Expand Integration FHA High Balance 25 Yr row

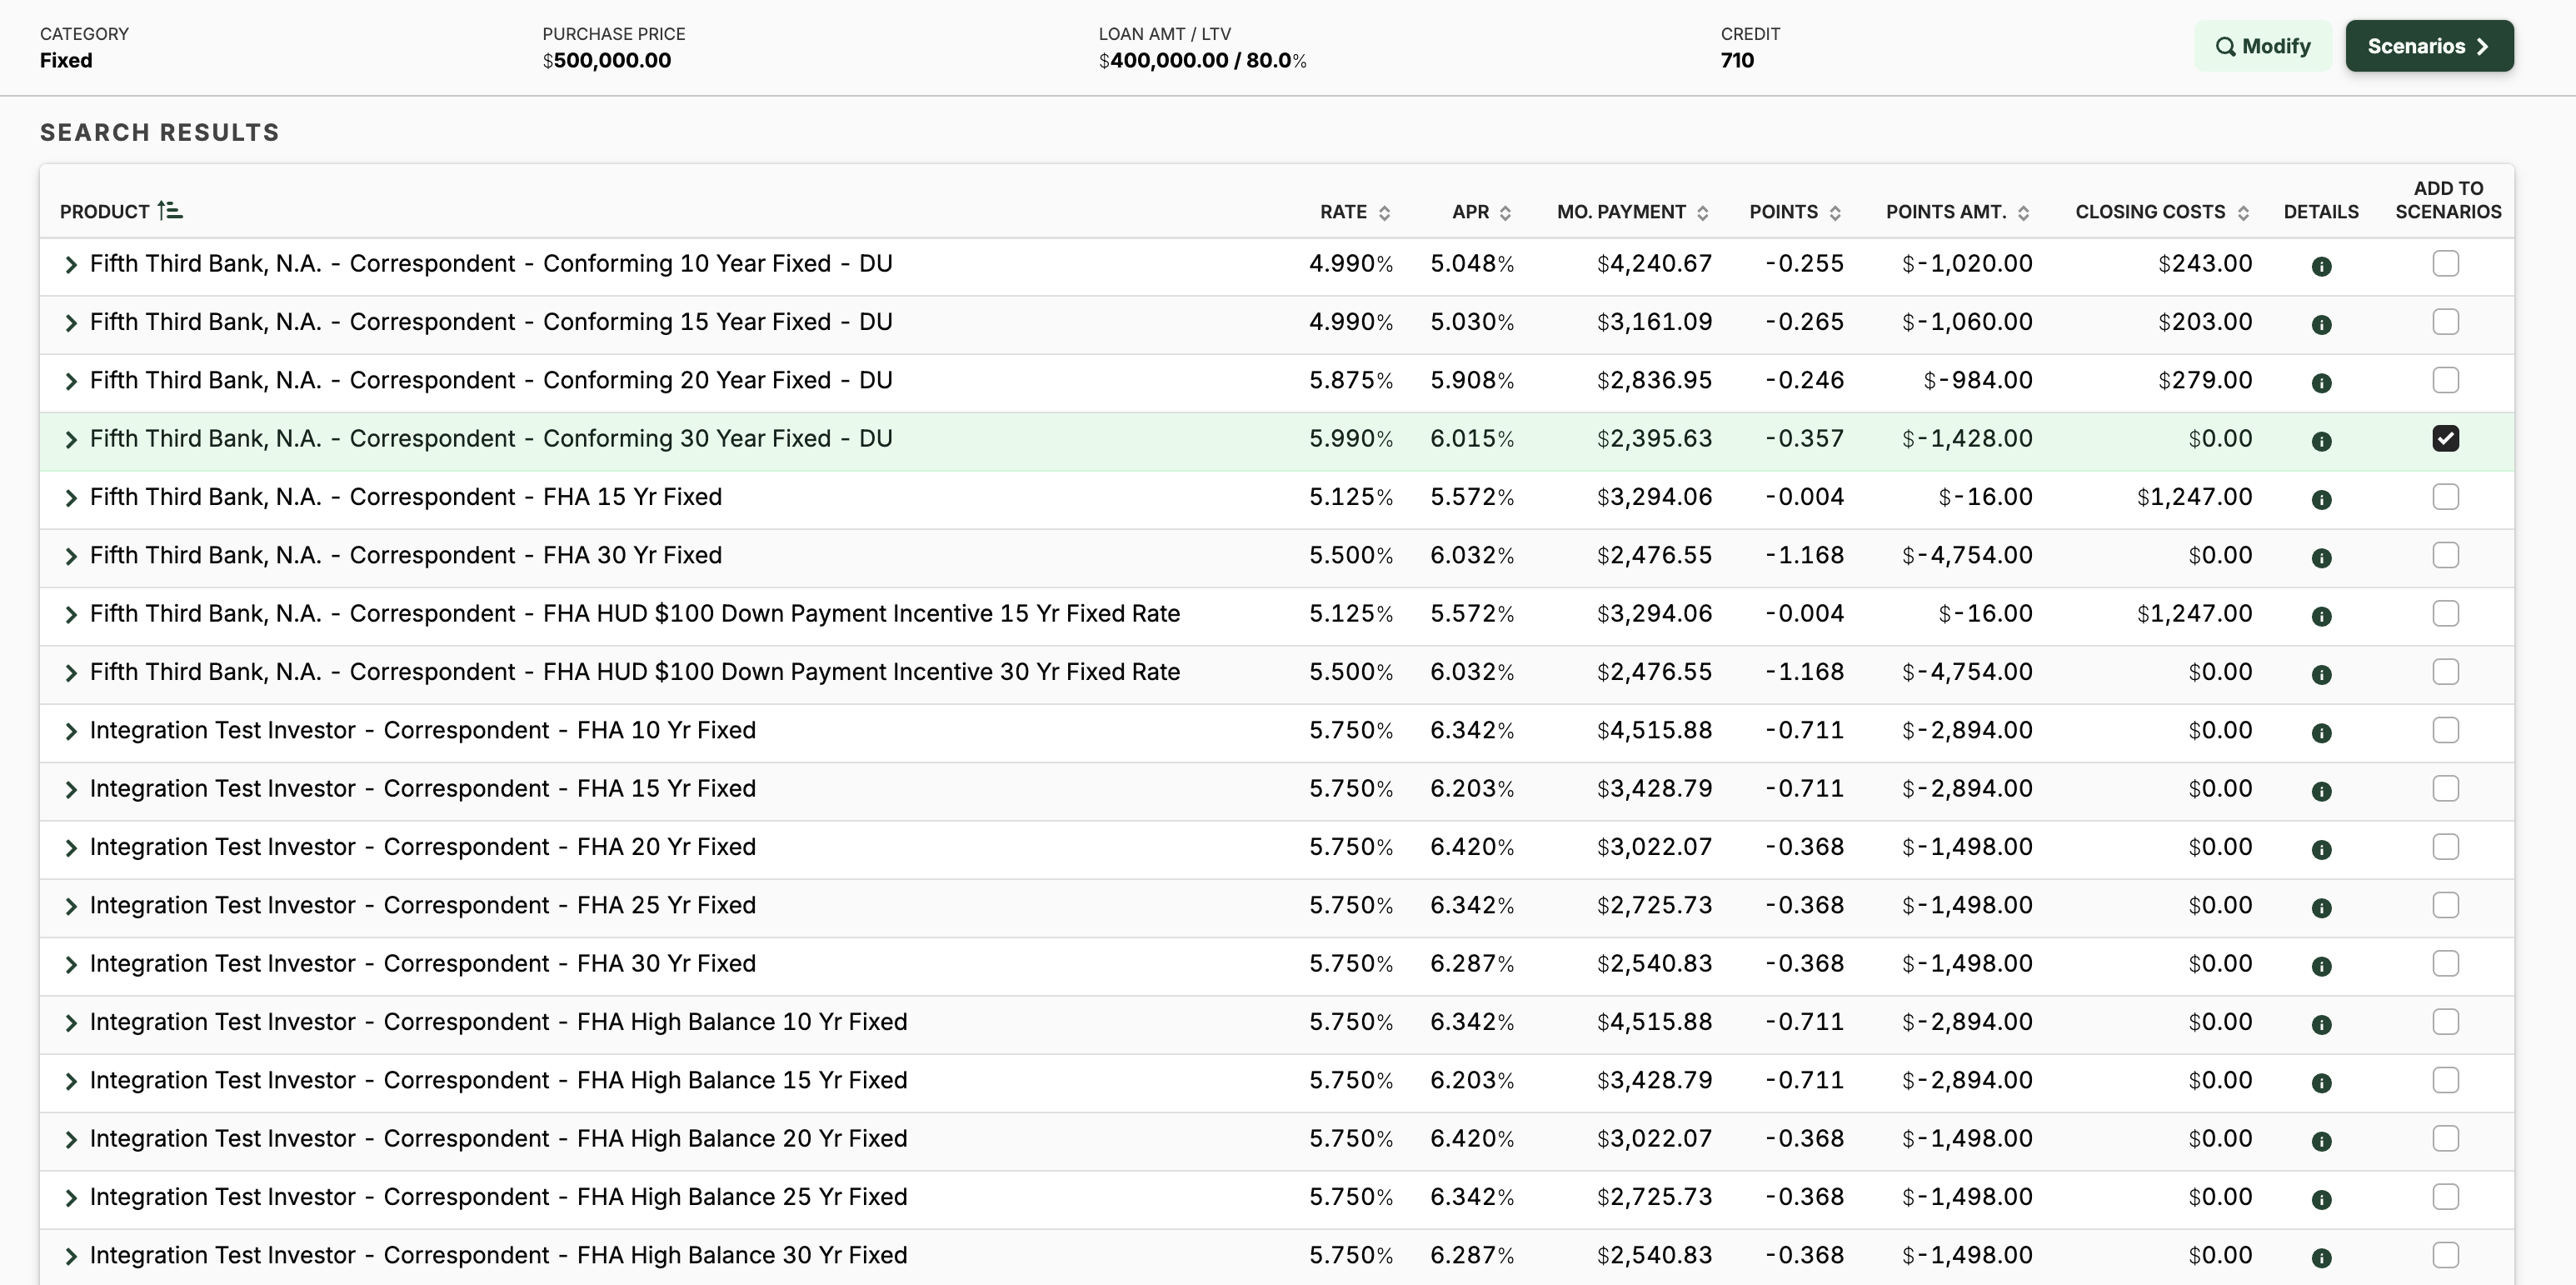[x=70, y=1198]
